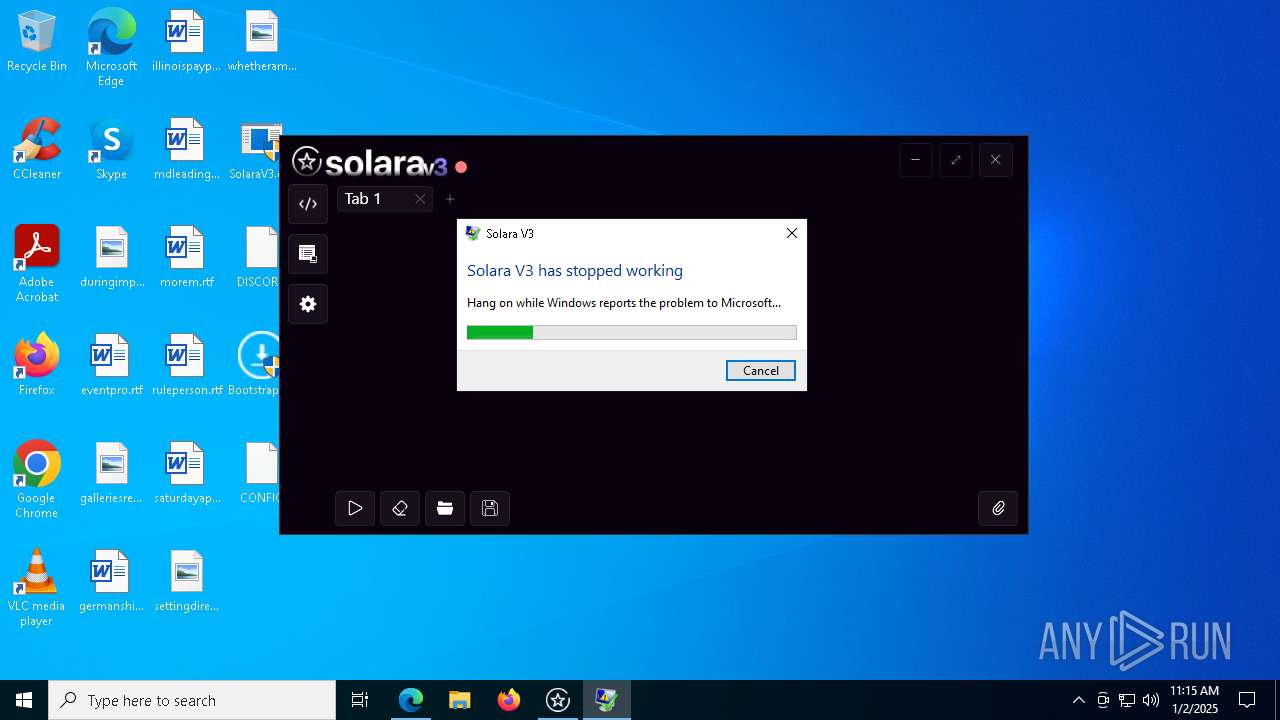Switch to Solara star icon in taskbar
This screenshot has height=720, width=1280.
557,700
